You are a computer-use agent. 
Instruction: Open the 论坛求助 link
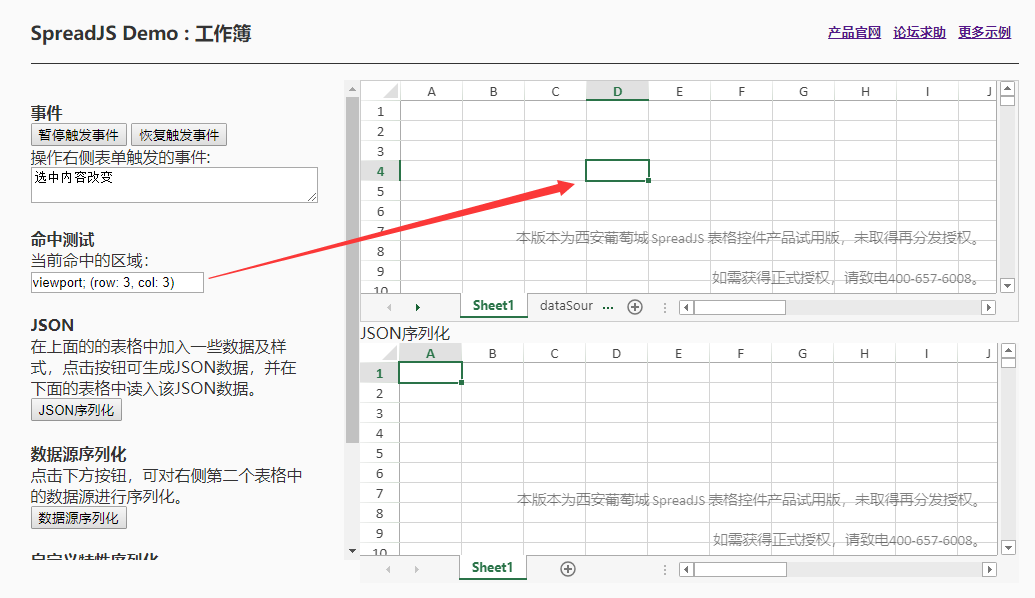click(x=919, y=32)
